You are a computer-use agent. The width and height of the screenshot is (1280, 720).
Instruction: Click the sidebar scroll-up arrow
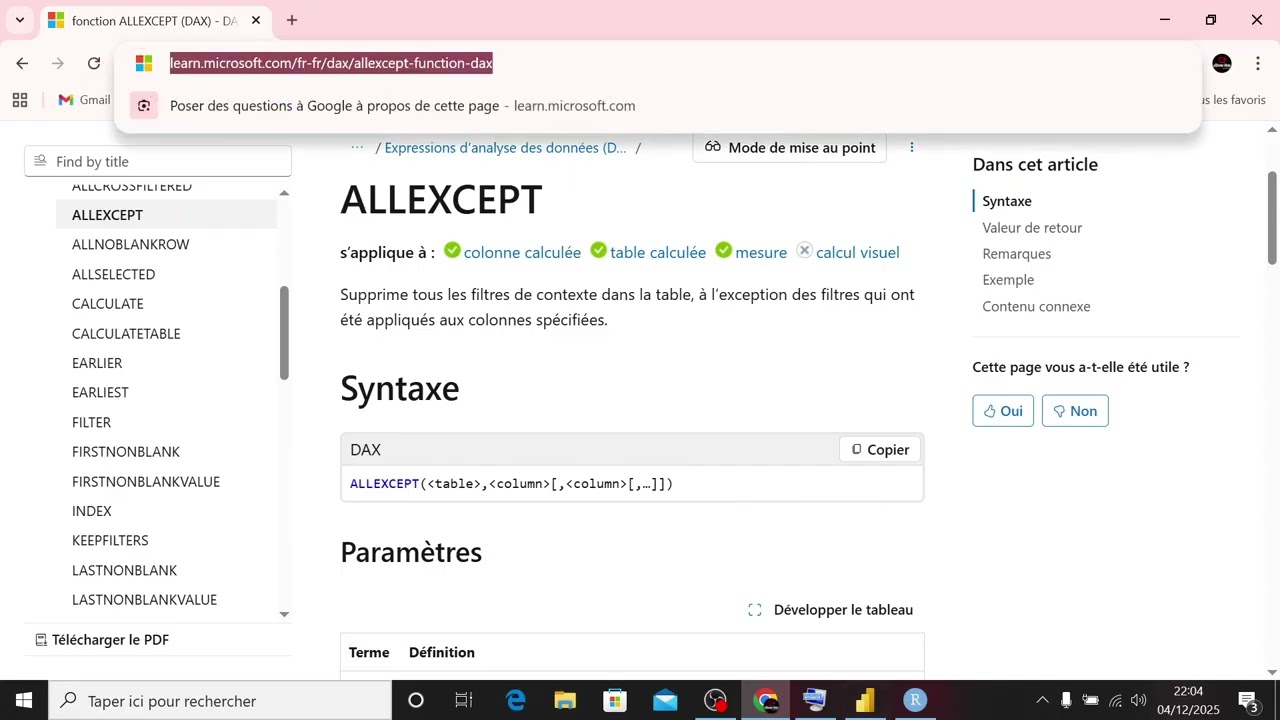284,192
